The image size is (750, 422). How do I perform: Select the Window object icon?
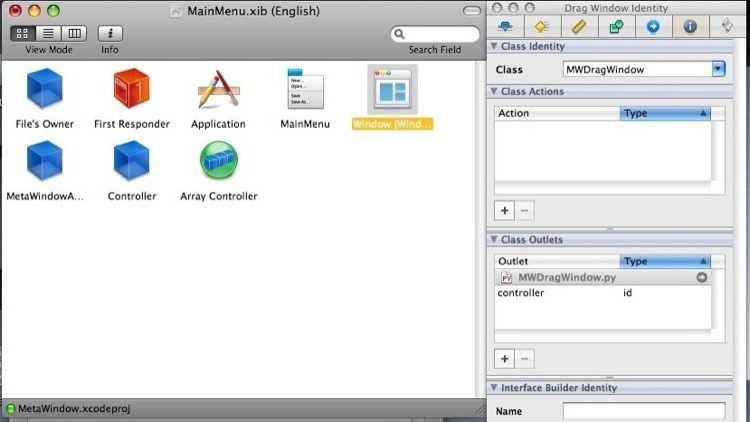click(392, 90)
